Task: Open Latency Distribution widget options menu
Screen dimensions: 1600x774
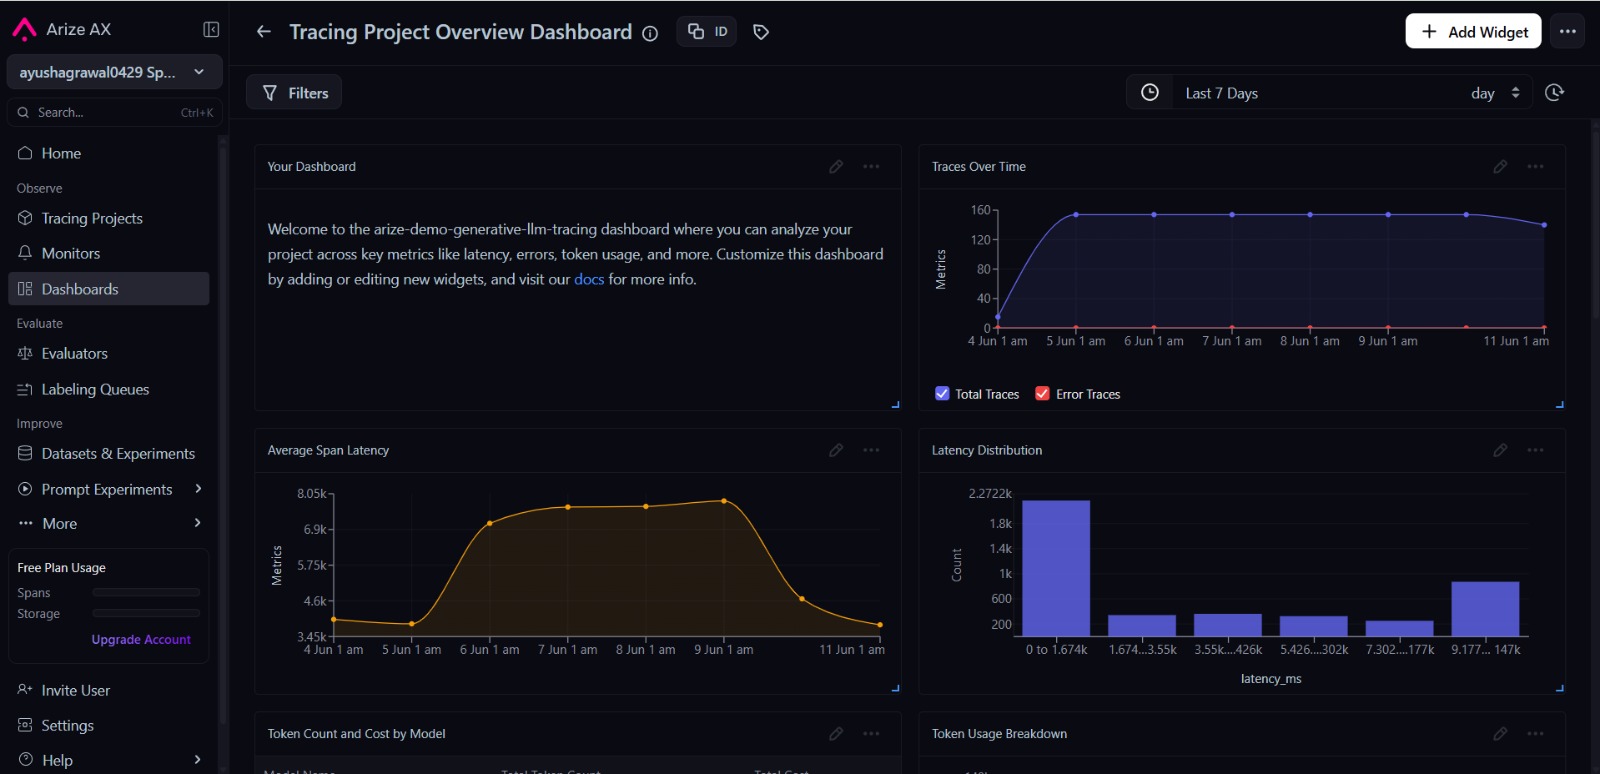Action: click(x=1535, y=451)
